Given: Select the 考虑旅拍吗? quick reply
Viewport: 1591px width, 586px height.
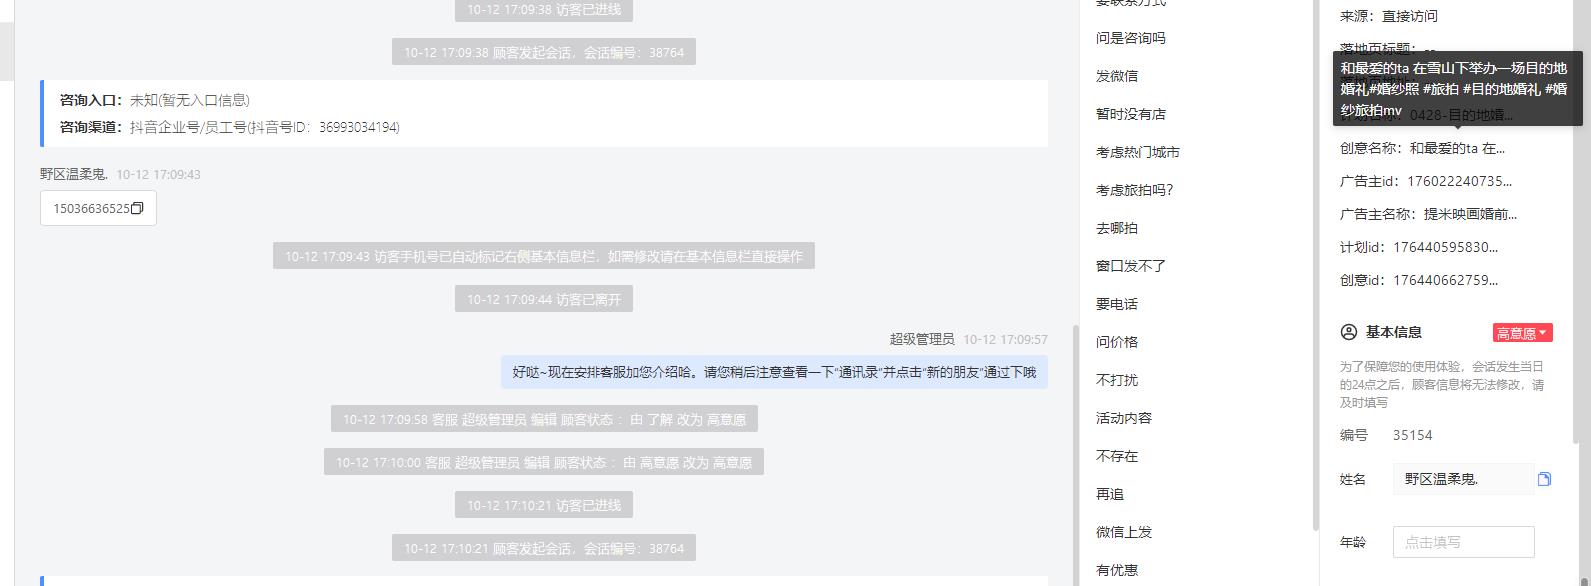Looking at the screenshot, I should (x=1135, y=190).
